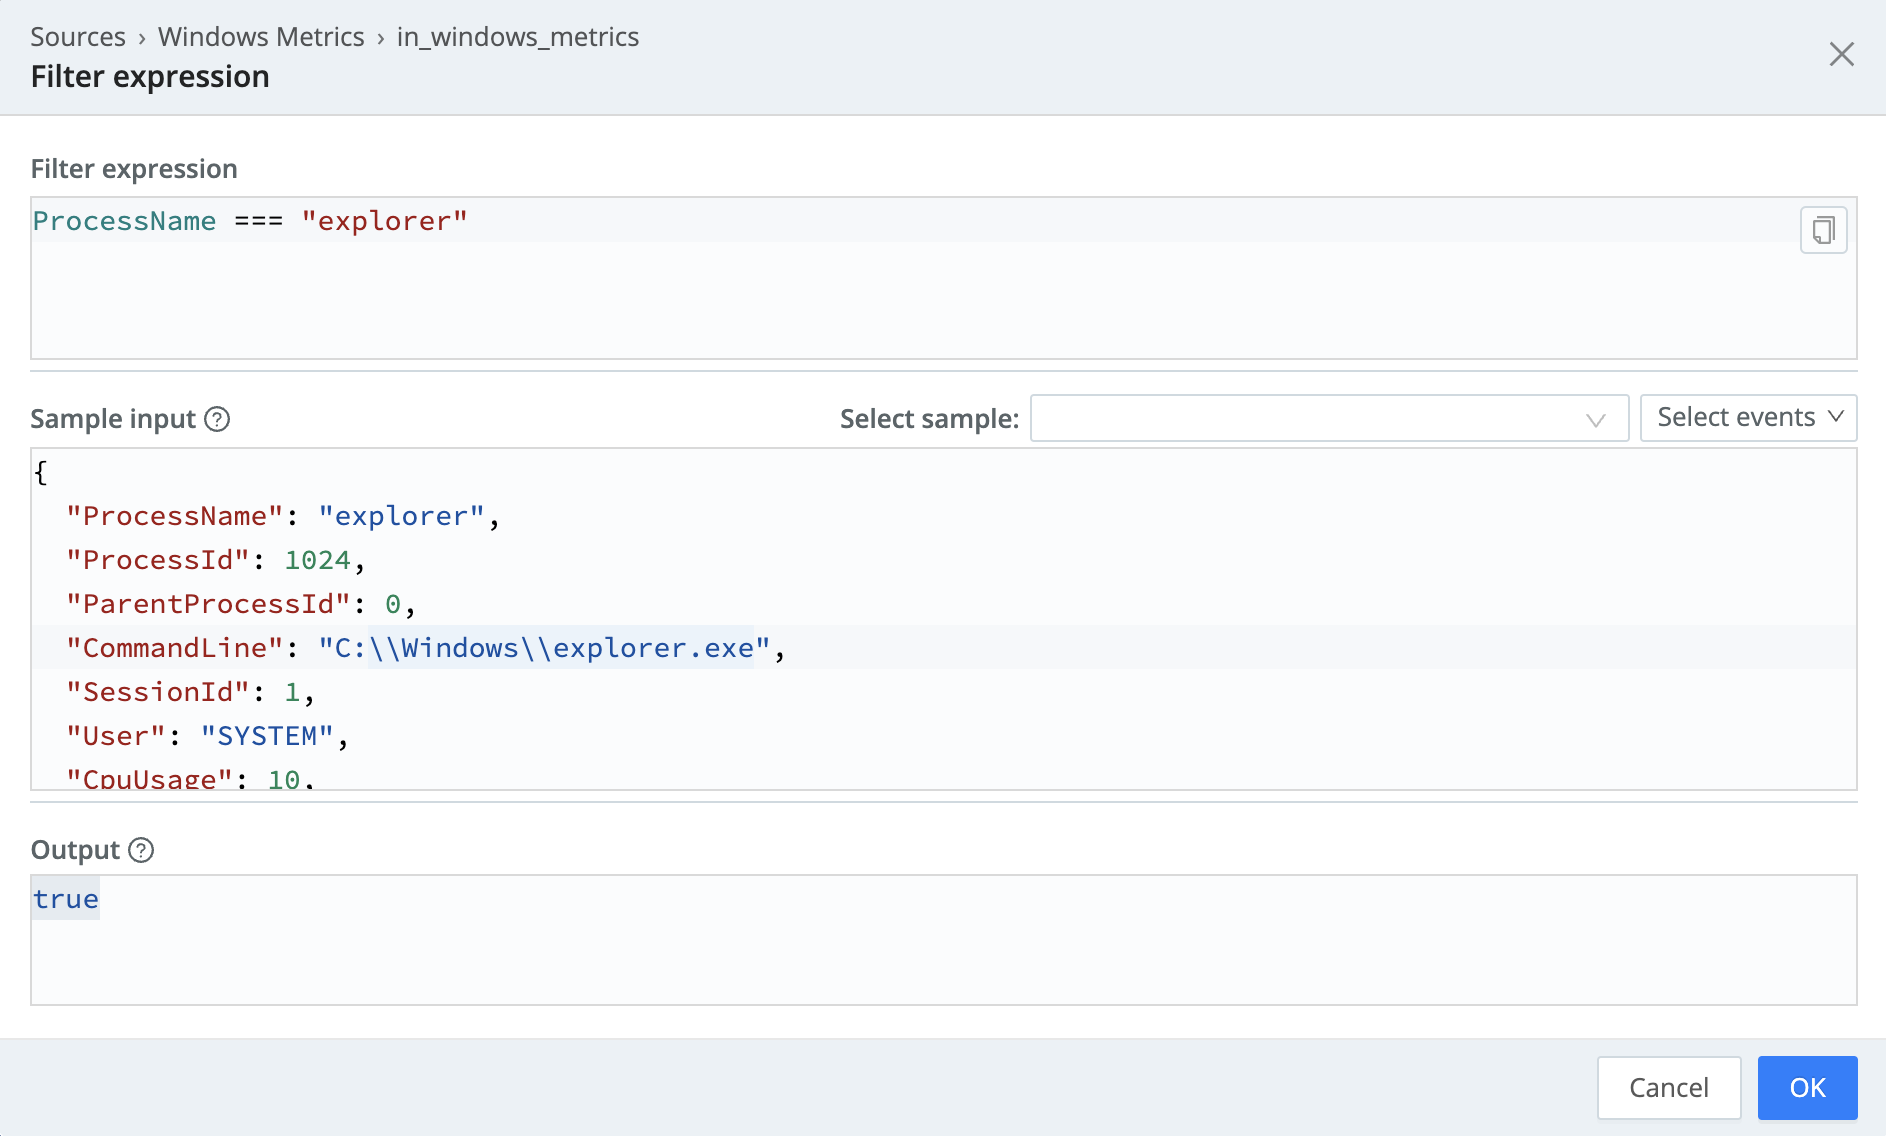Click the Select sample input box
Image resolution: width=1886 pixels, height=1136 pixels.
(1300, 418)
